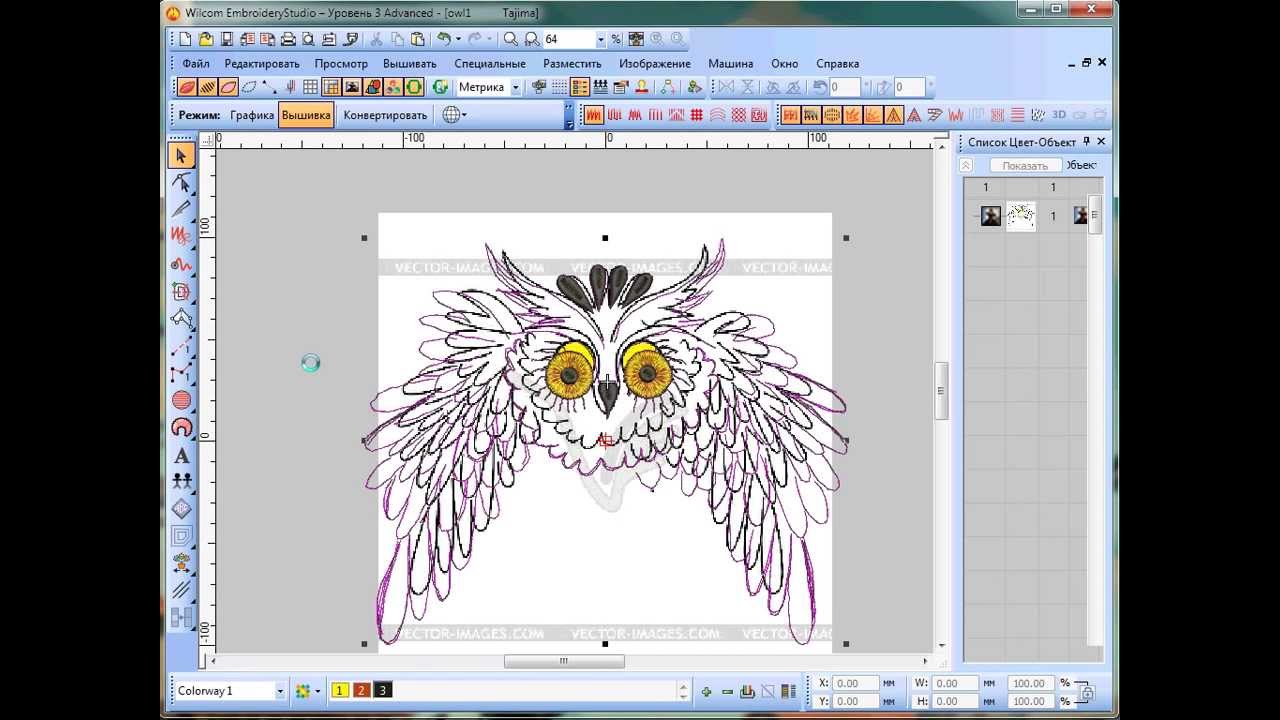Paste from clipboard icon

[417, 39]
